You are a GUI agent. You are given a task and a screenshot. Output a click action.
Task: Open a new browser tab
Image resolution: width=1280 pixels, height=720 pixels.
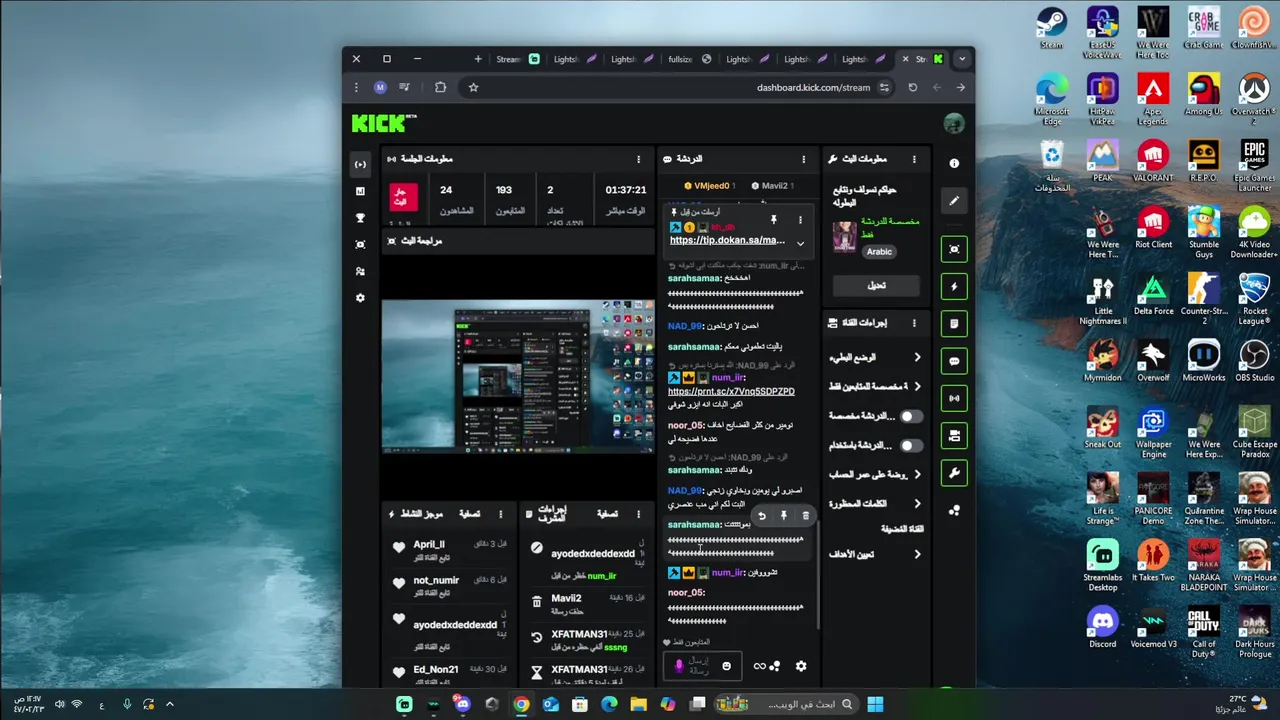[x=478, y=59]
